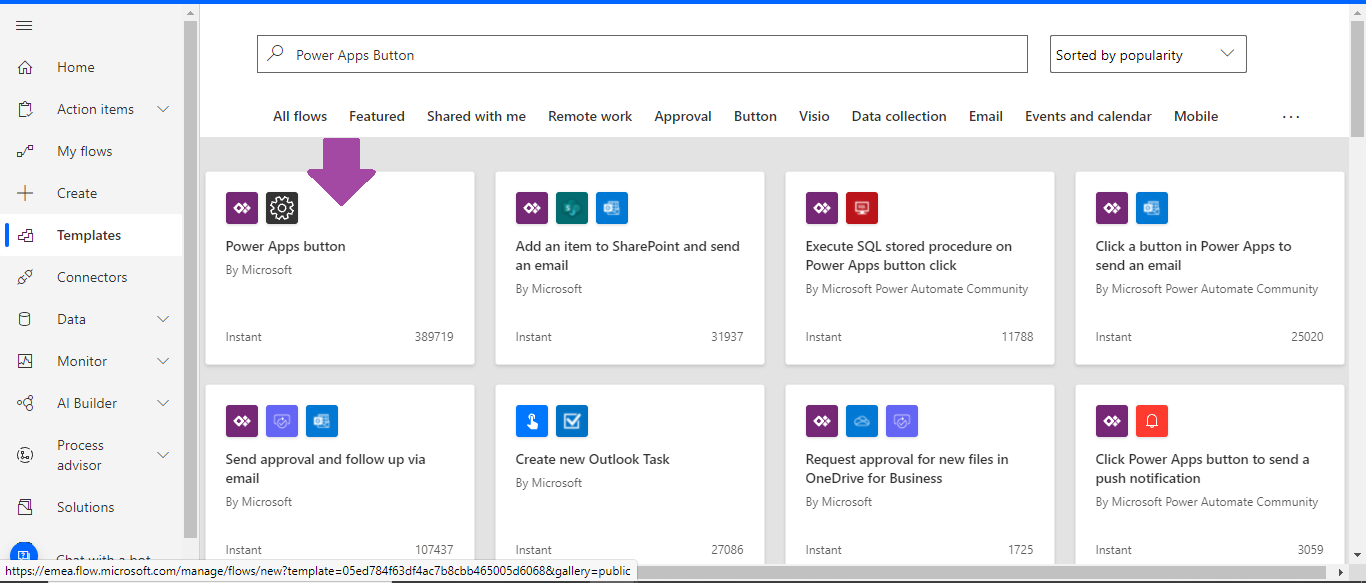Click the search magnifier icon
Screen dimensions: 1366x583
tap(275, 53)
